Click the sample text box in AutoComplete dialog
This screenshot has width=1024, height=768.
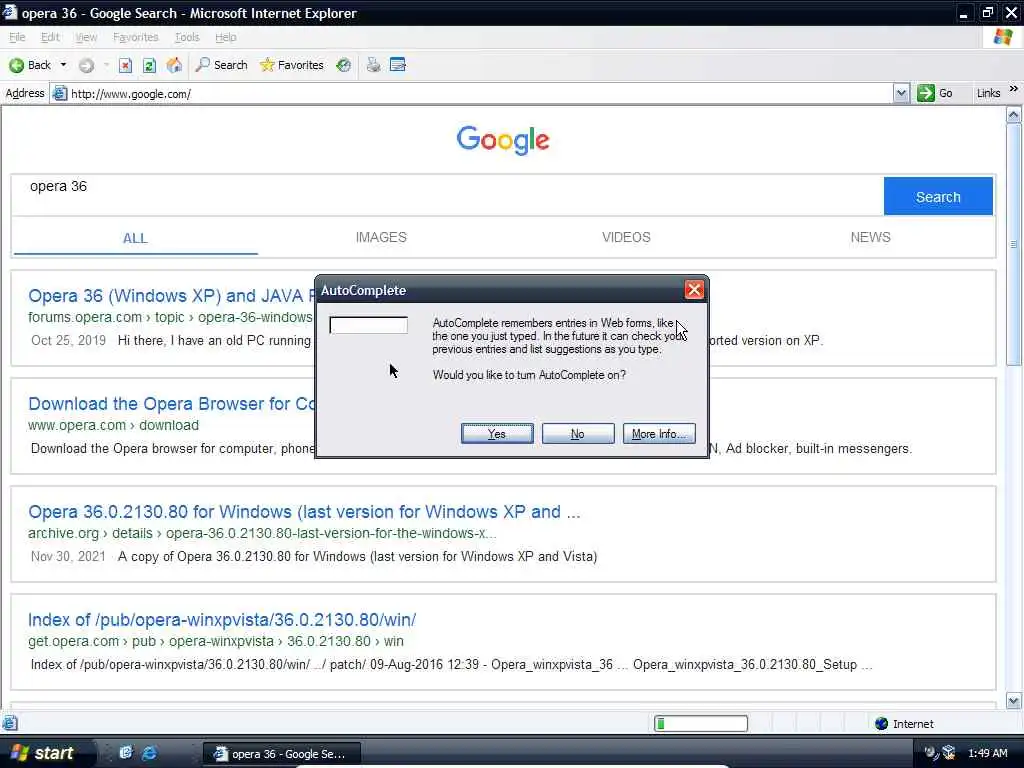click(368, 325)
